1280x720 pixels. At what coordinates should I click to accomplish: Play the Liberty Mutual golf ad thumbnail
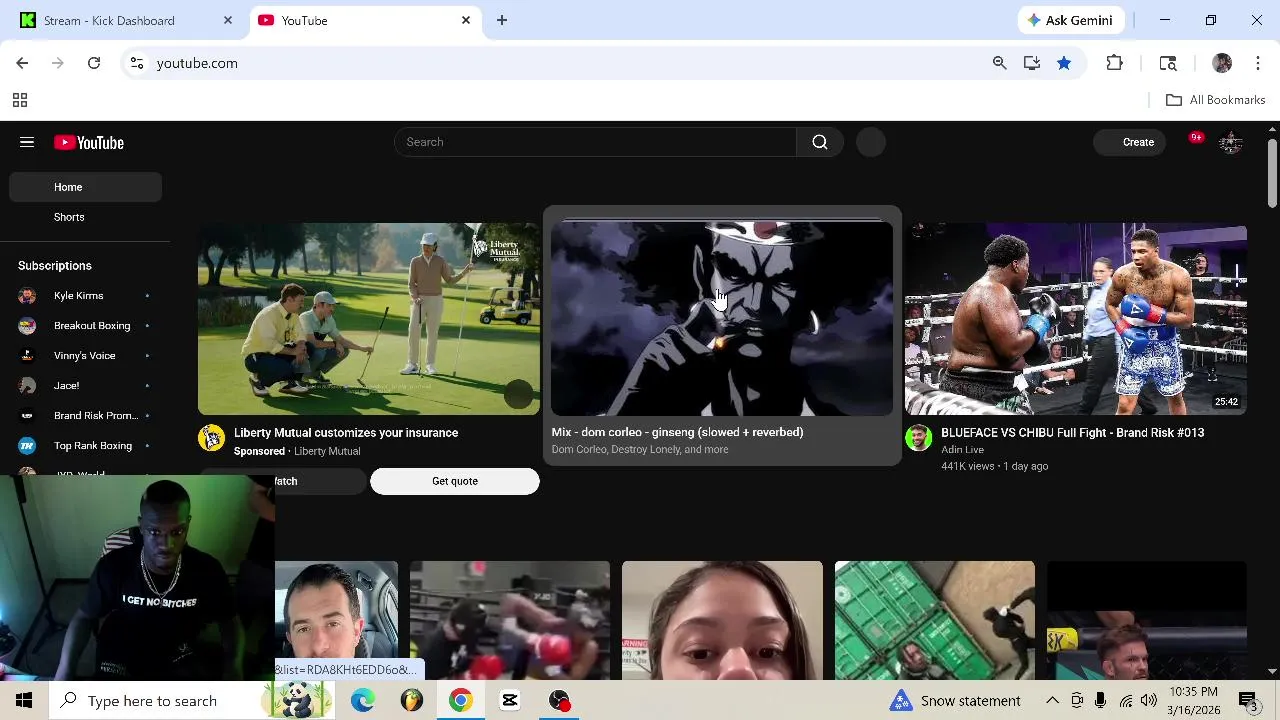[x=369, y=318]
